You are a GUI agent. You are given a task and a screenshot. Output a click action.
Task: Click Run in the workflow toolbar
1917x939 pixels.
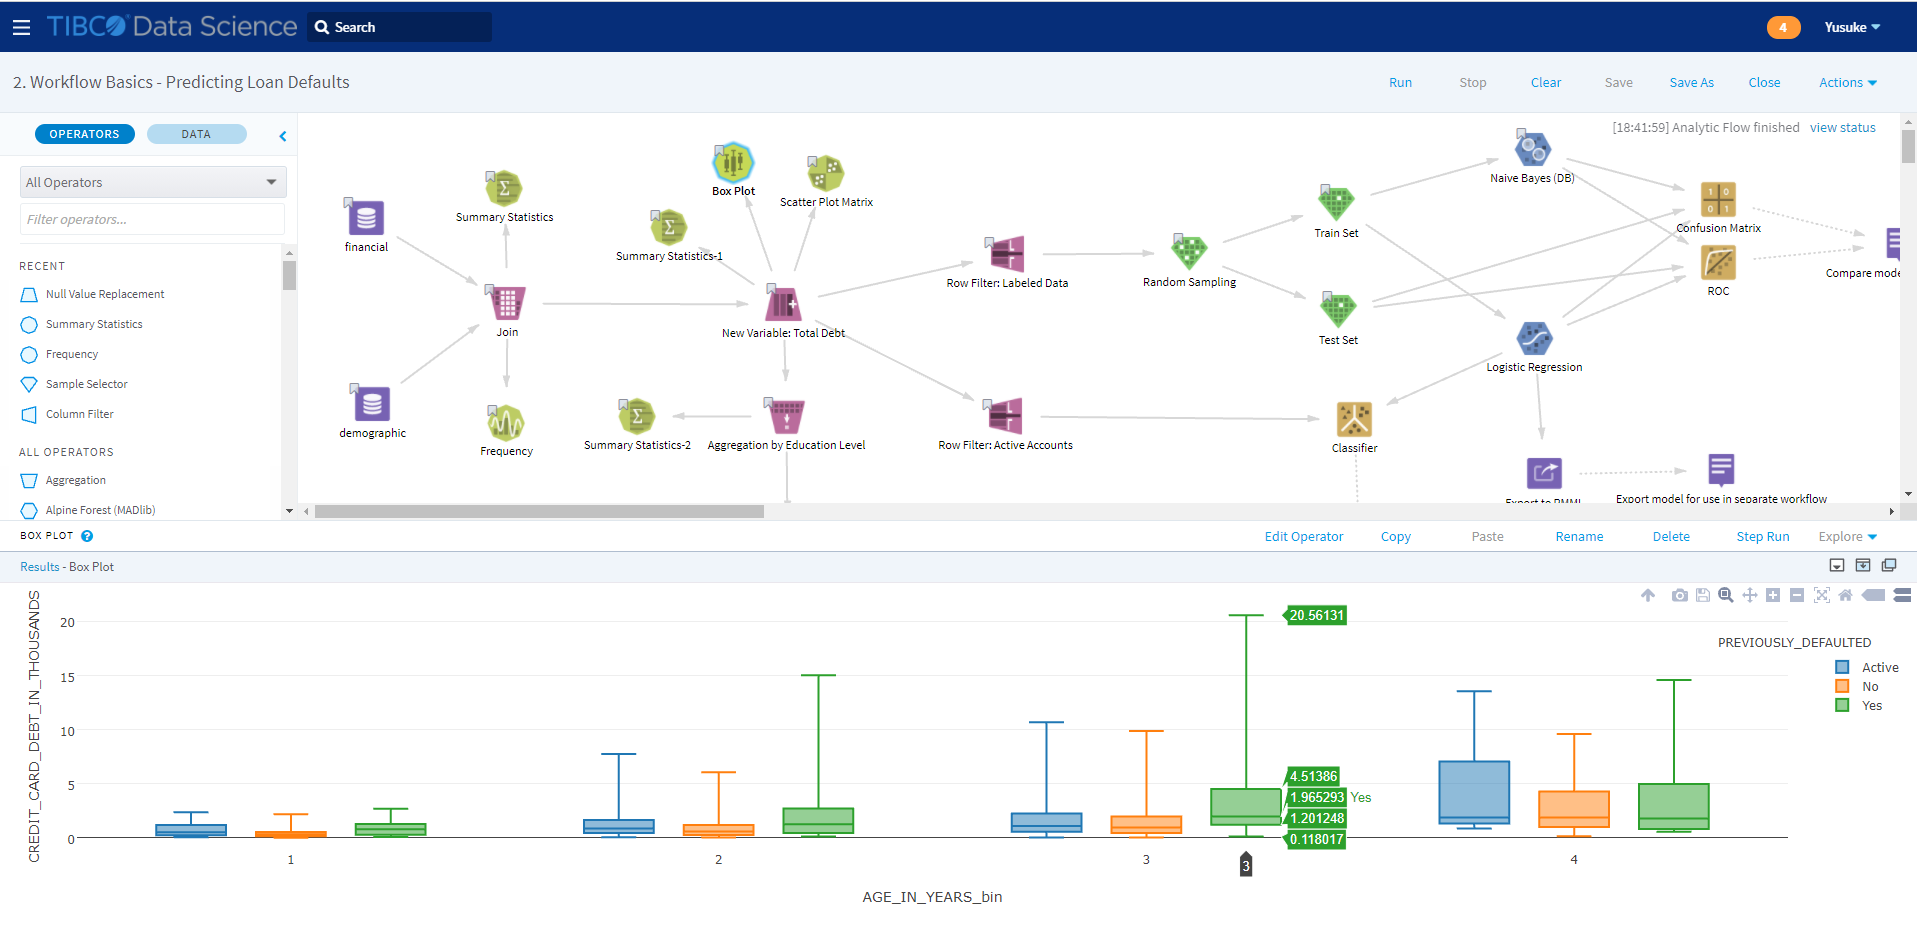tap(1400, 83)
